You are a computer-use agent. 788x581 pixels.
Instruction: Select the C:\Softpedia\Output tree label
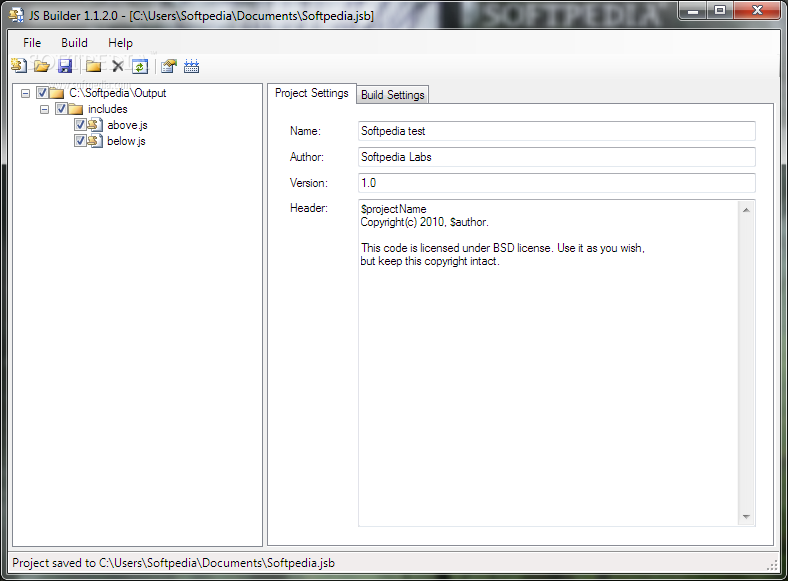(x=118, y=93)
